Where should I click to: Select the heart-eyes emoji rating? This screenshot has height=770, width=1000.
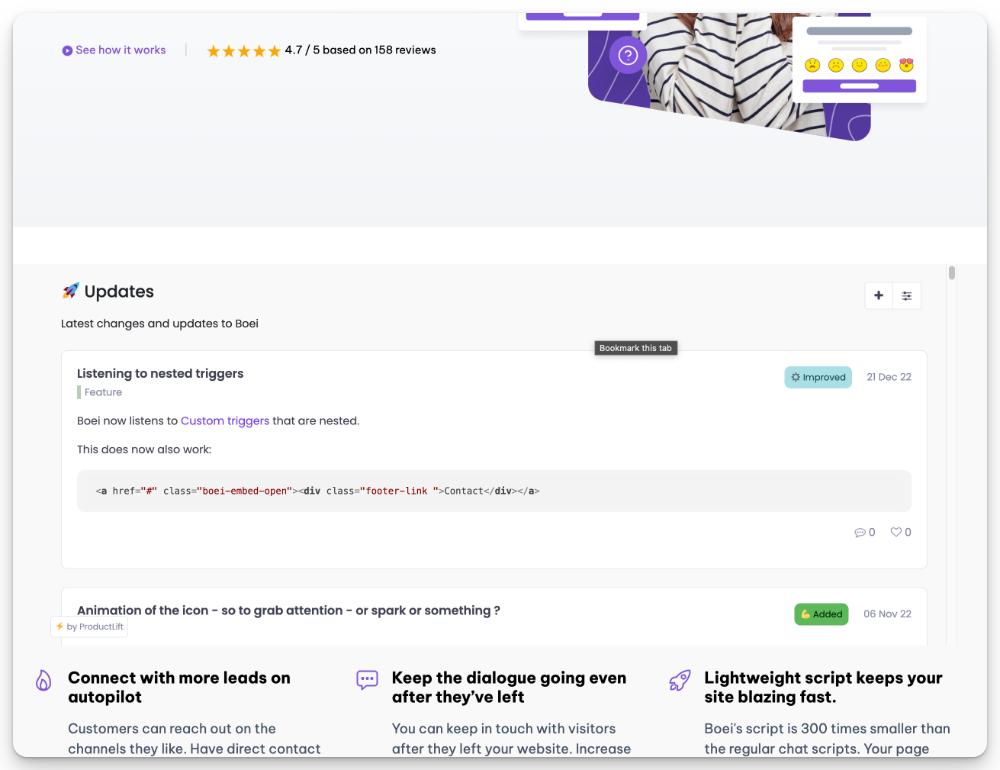[x=907, y=65]
